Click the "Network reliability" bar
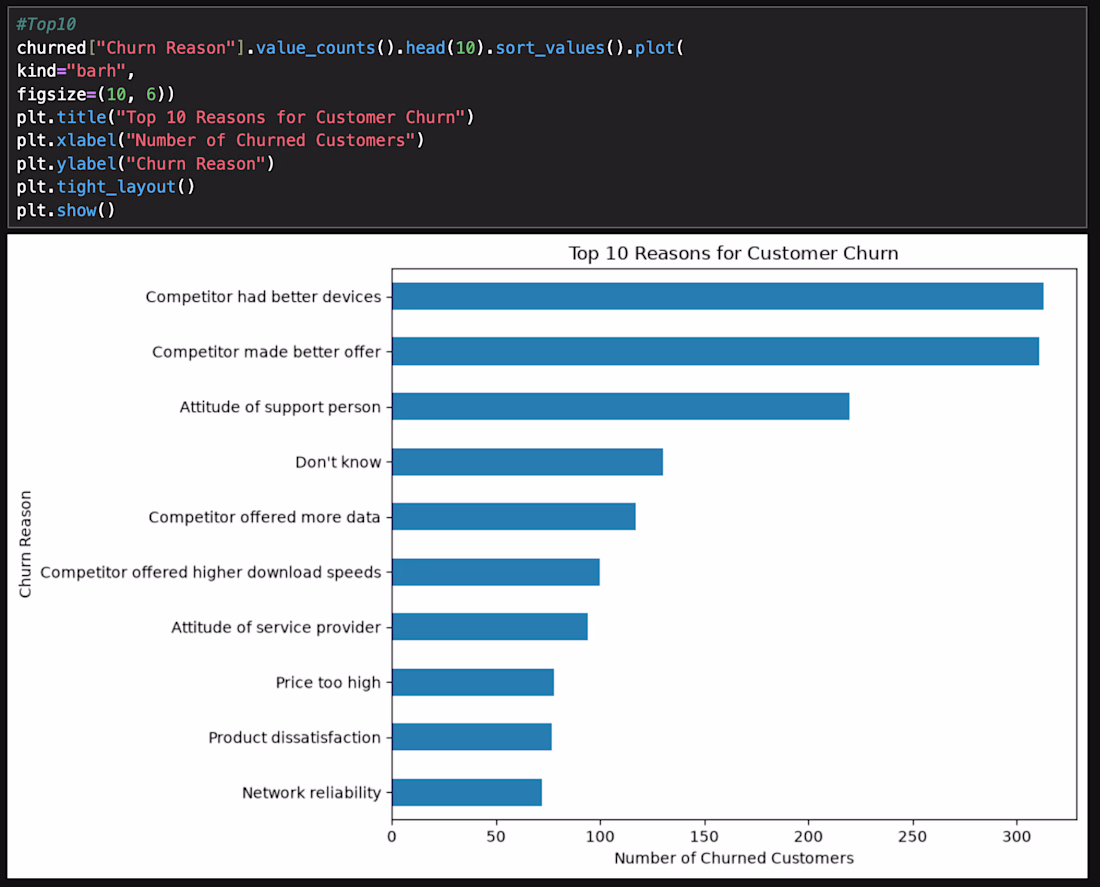The height and width of the screenshot is (887, 1100). 467,792
